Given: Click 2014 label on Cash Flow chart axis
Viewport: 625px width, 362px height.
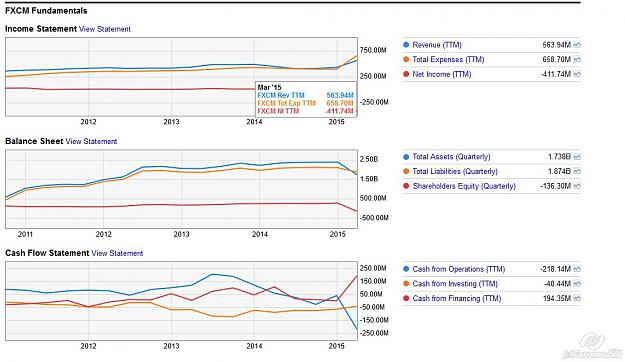Looking at the screenshot, I should [x=254, y=346].
